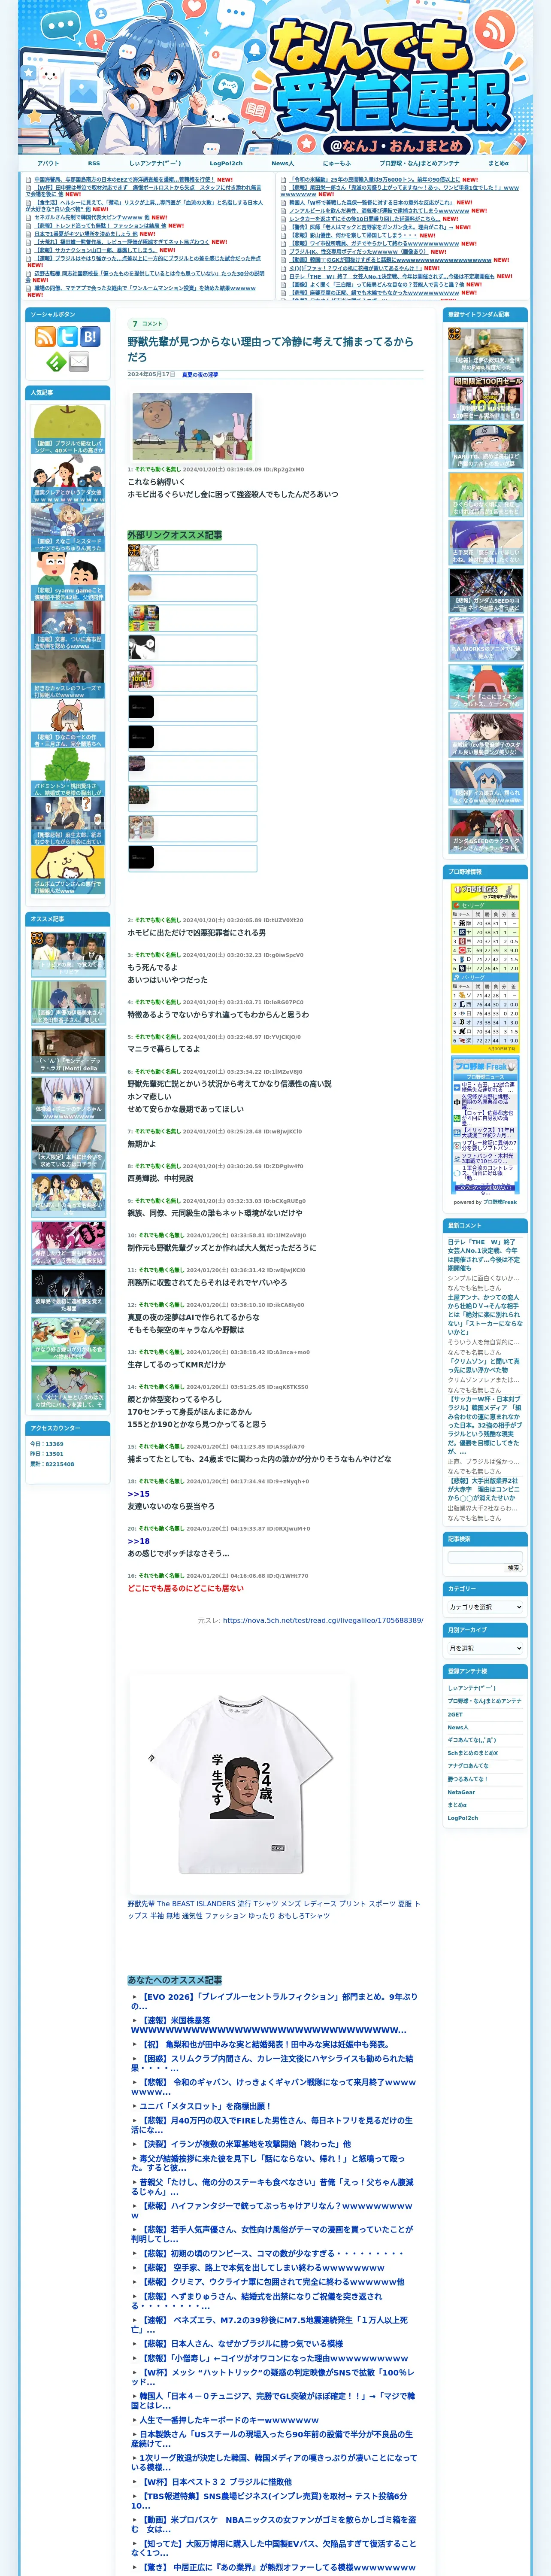
Task: Click the Hatena Bookmark B! icon
Action: coord(90,337)
